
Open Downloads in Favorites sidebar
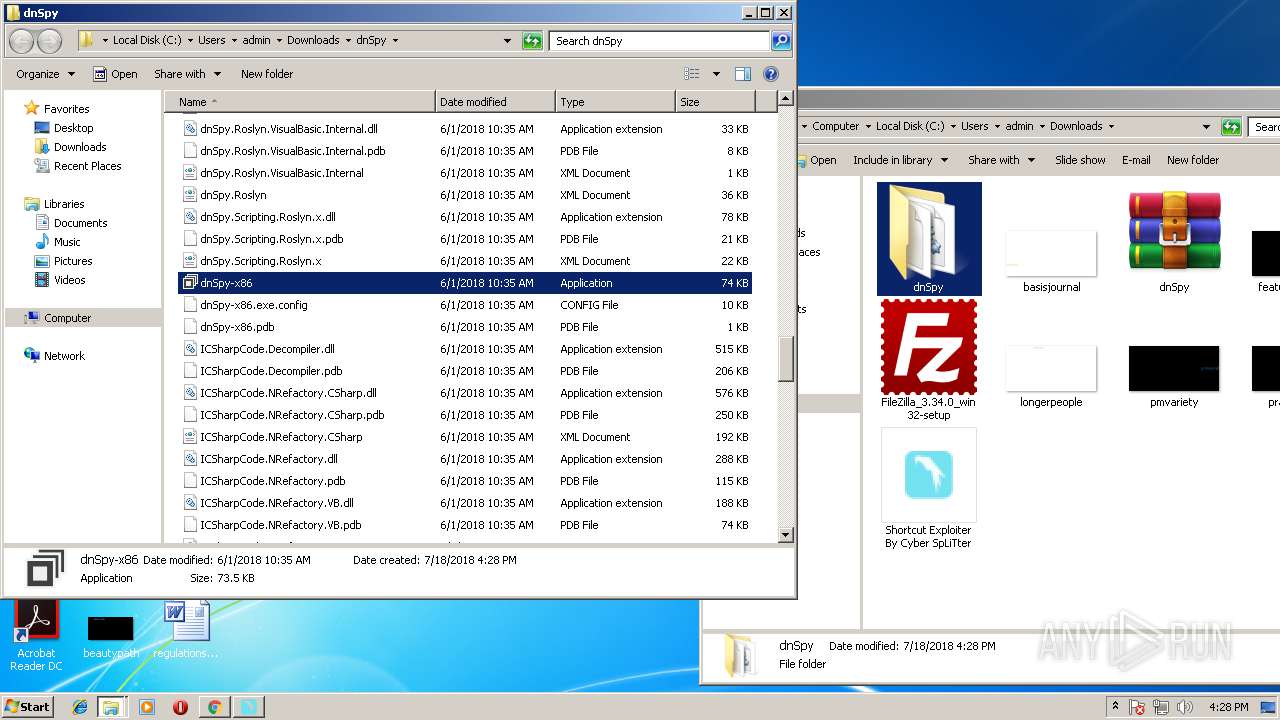(80, 147)
